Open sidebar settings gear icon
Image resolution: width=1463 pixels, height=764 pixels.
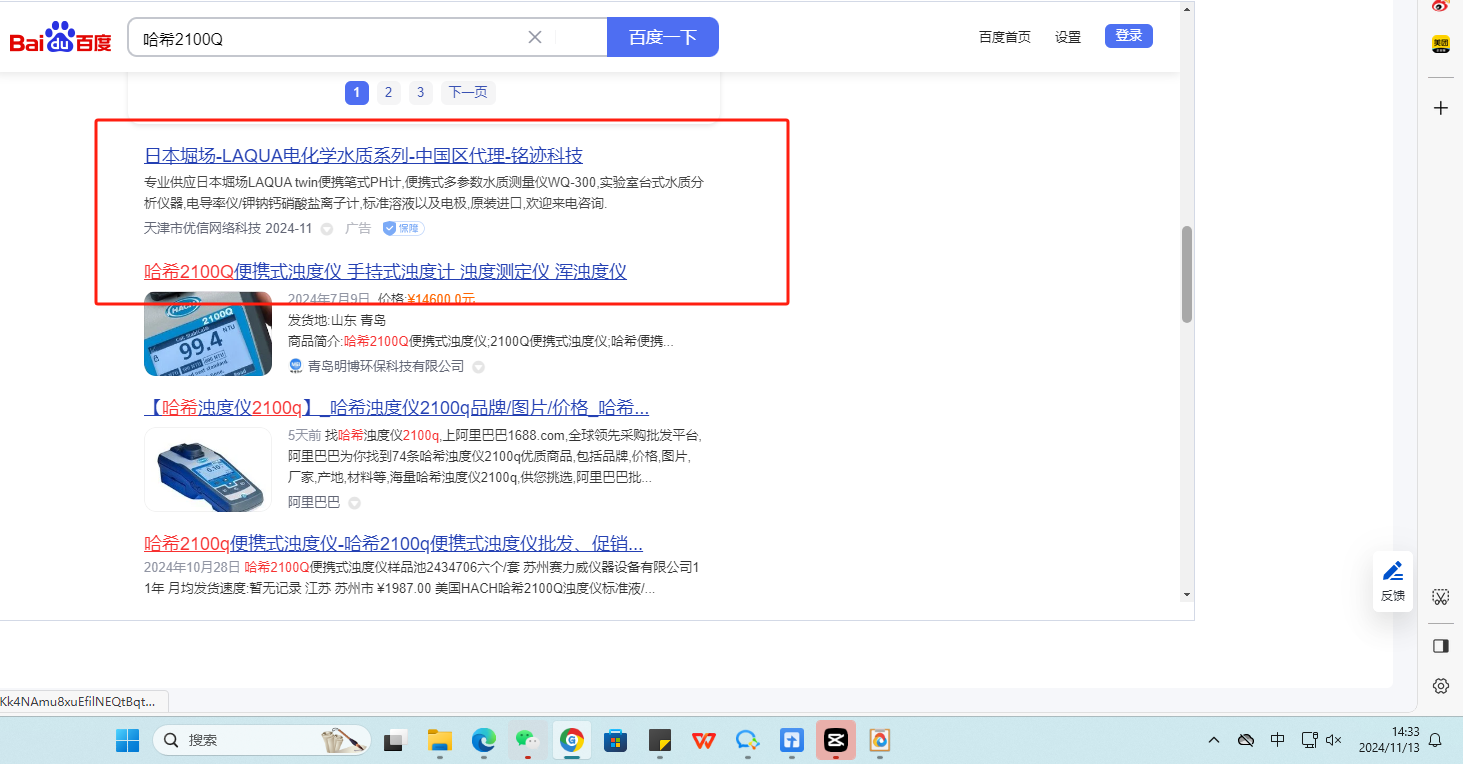pos(1441,686)
